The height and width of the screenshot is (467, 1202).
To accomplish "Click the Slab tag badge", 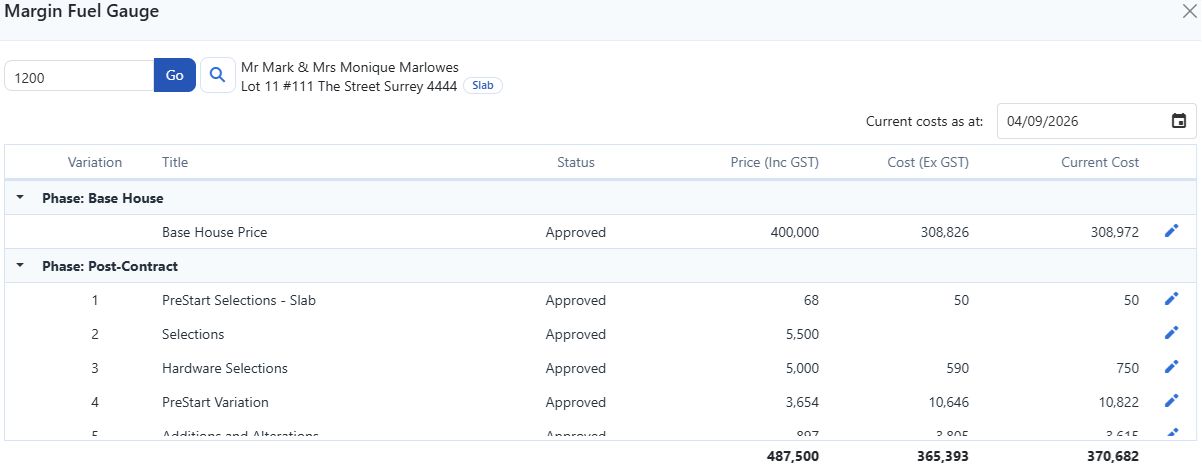I will 483,86.
